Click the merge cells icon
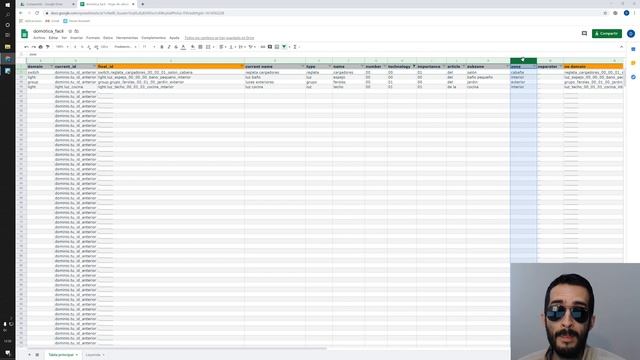640x360 pixels. tap(208, 47)
